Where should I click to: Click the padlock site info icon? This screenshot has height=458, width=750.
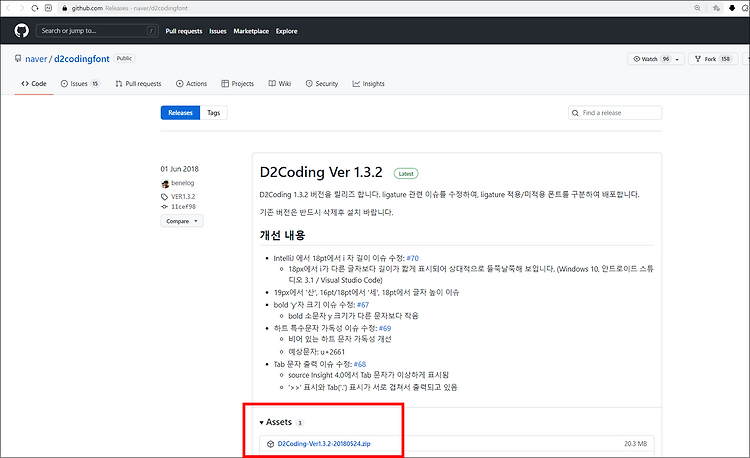(x=65, y=8)
